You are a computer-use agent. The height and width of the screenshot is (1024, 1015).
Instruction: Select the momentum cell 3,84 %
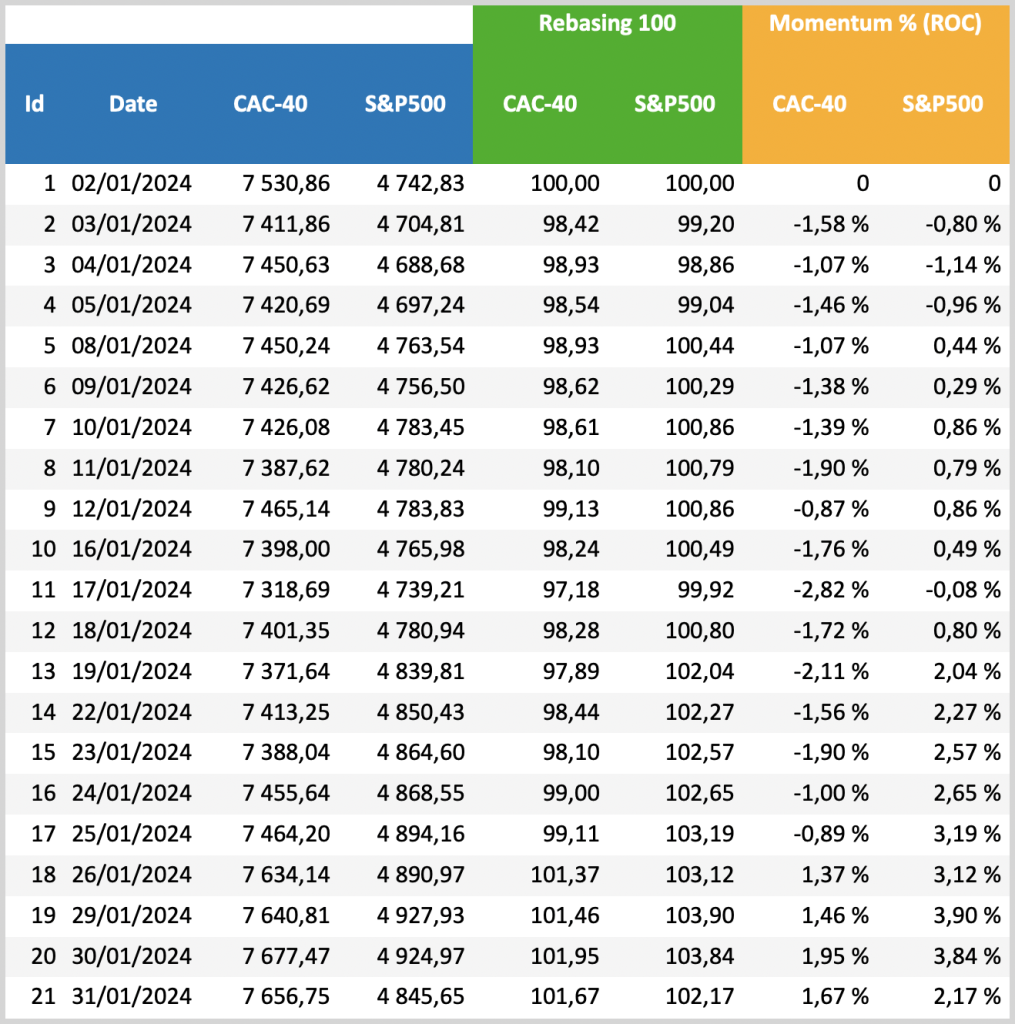[967, 957]
